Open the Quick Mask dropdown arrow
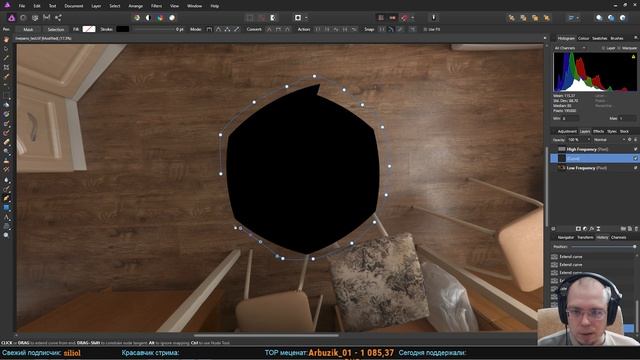 [306, 18]
